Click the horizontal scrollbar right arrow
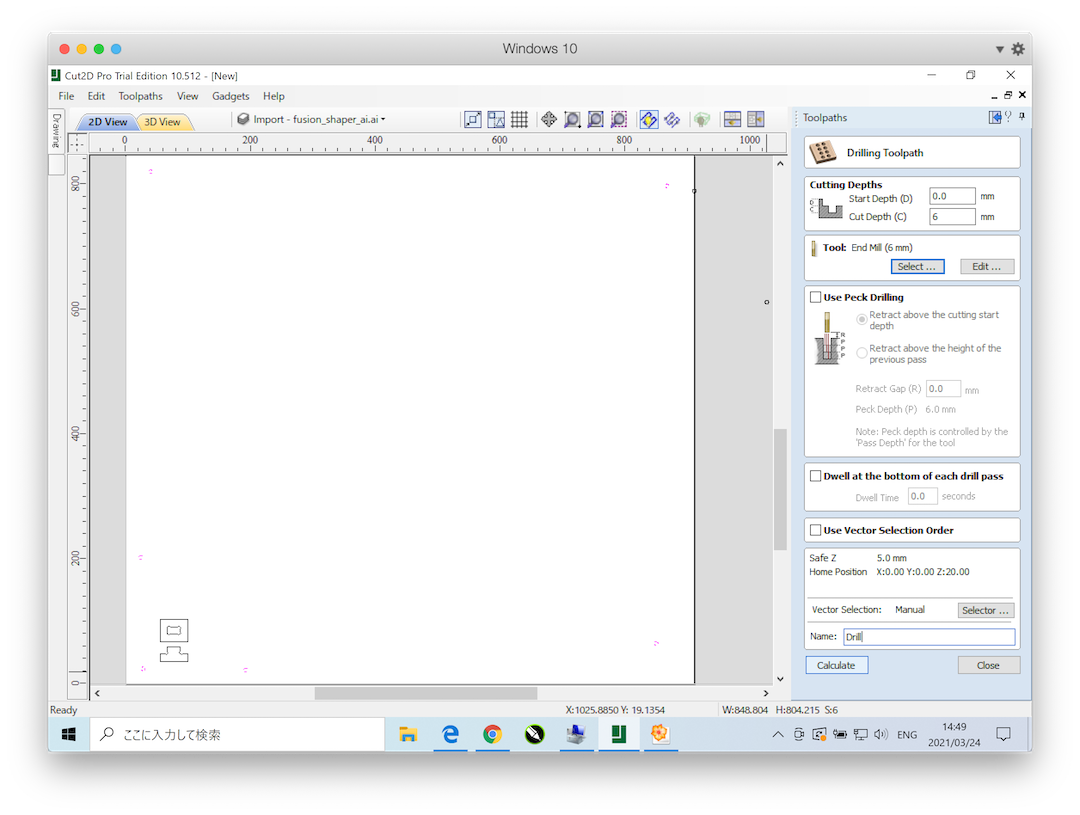 [766, 693]
